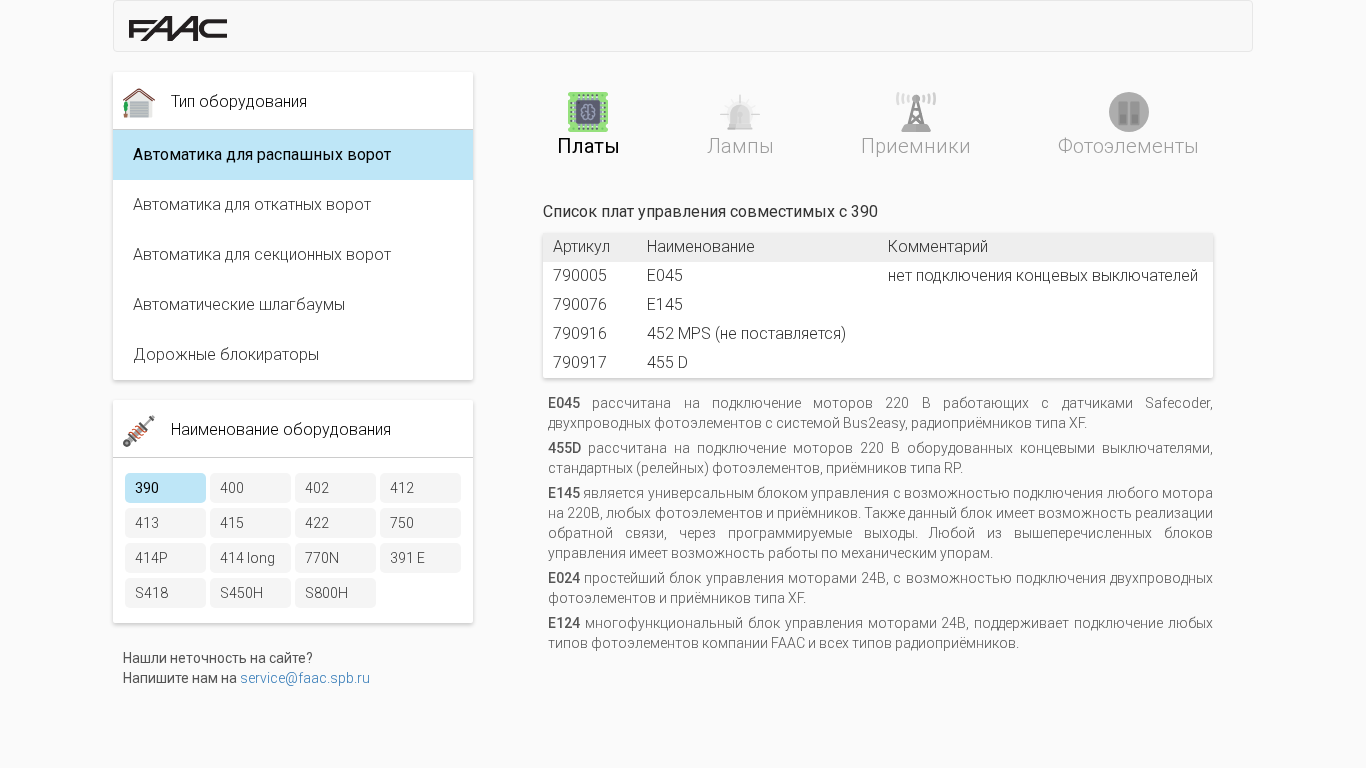Open the Платы circuit board icon
Screen dimensions: 1366x768
coord(588,112)
